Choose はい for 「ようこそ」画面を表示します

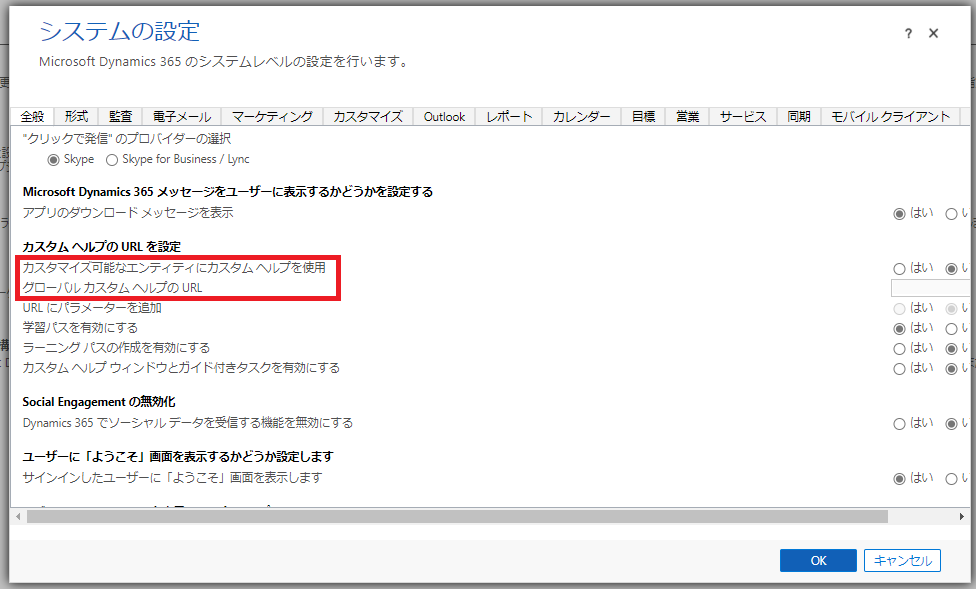[899, 479]
